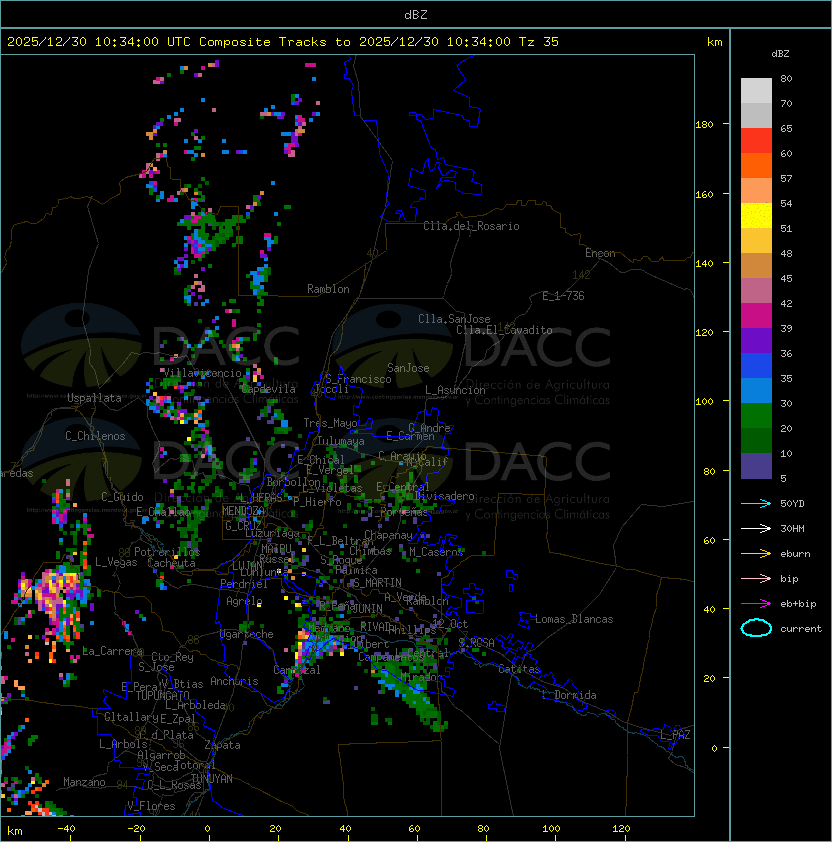Pick the red swatch below 65 dBZ
Screen dimensions: 832x842
[x=756, y=141]
